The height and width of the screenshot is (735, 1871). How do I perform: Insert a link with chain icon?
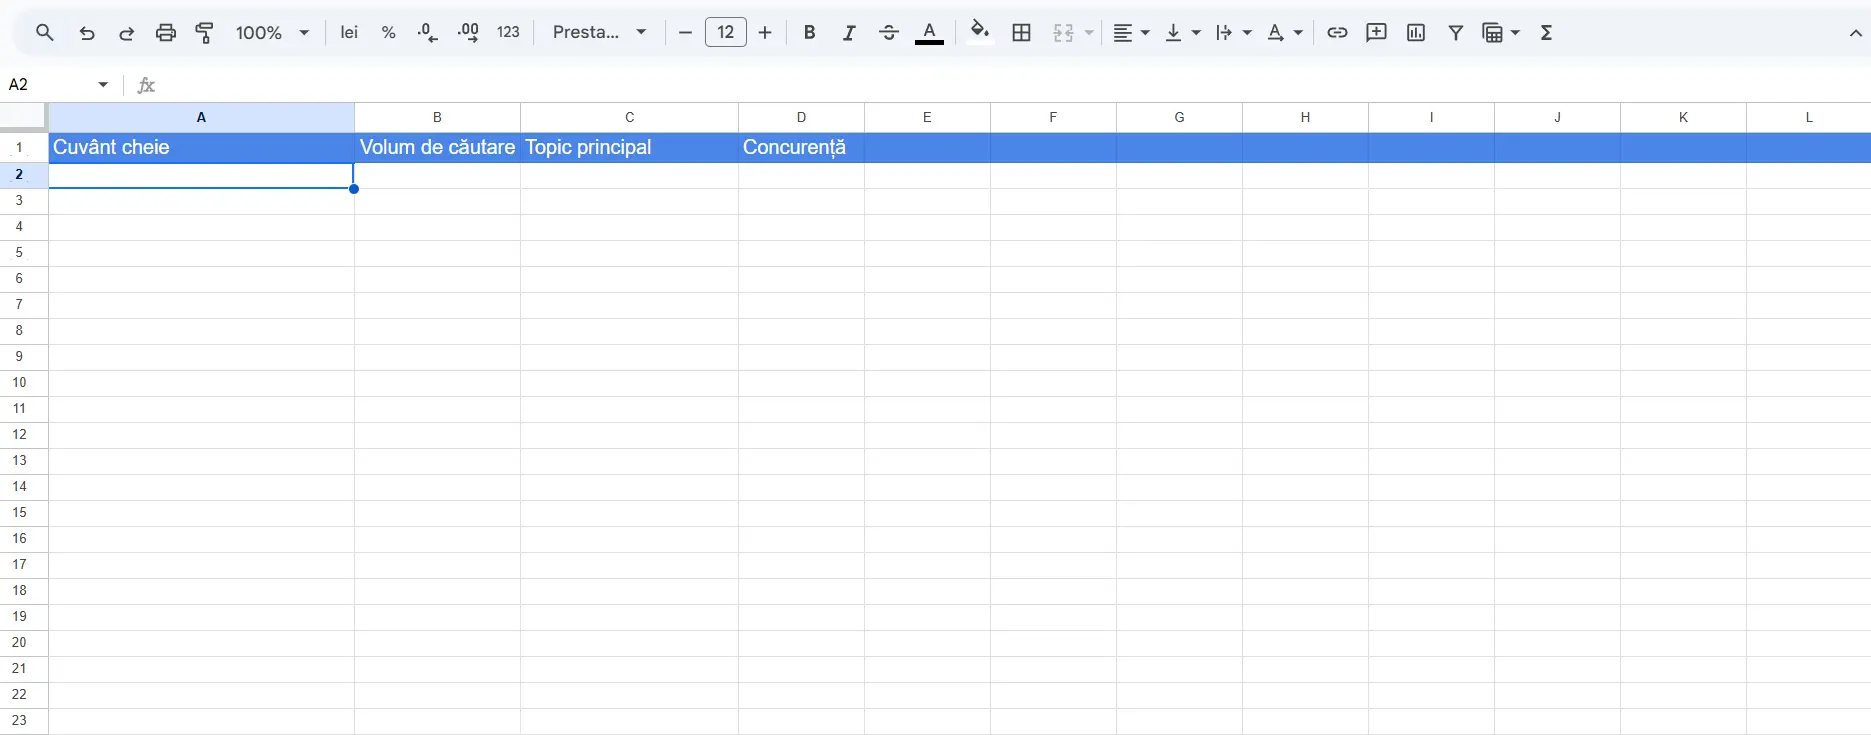click(x=1337, y=33)
